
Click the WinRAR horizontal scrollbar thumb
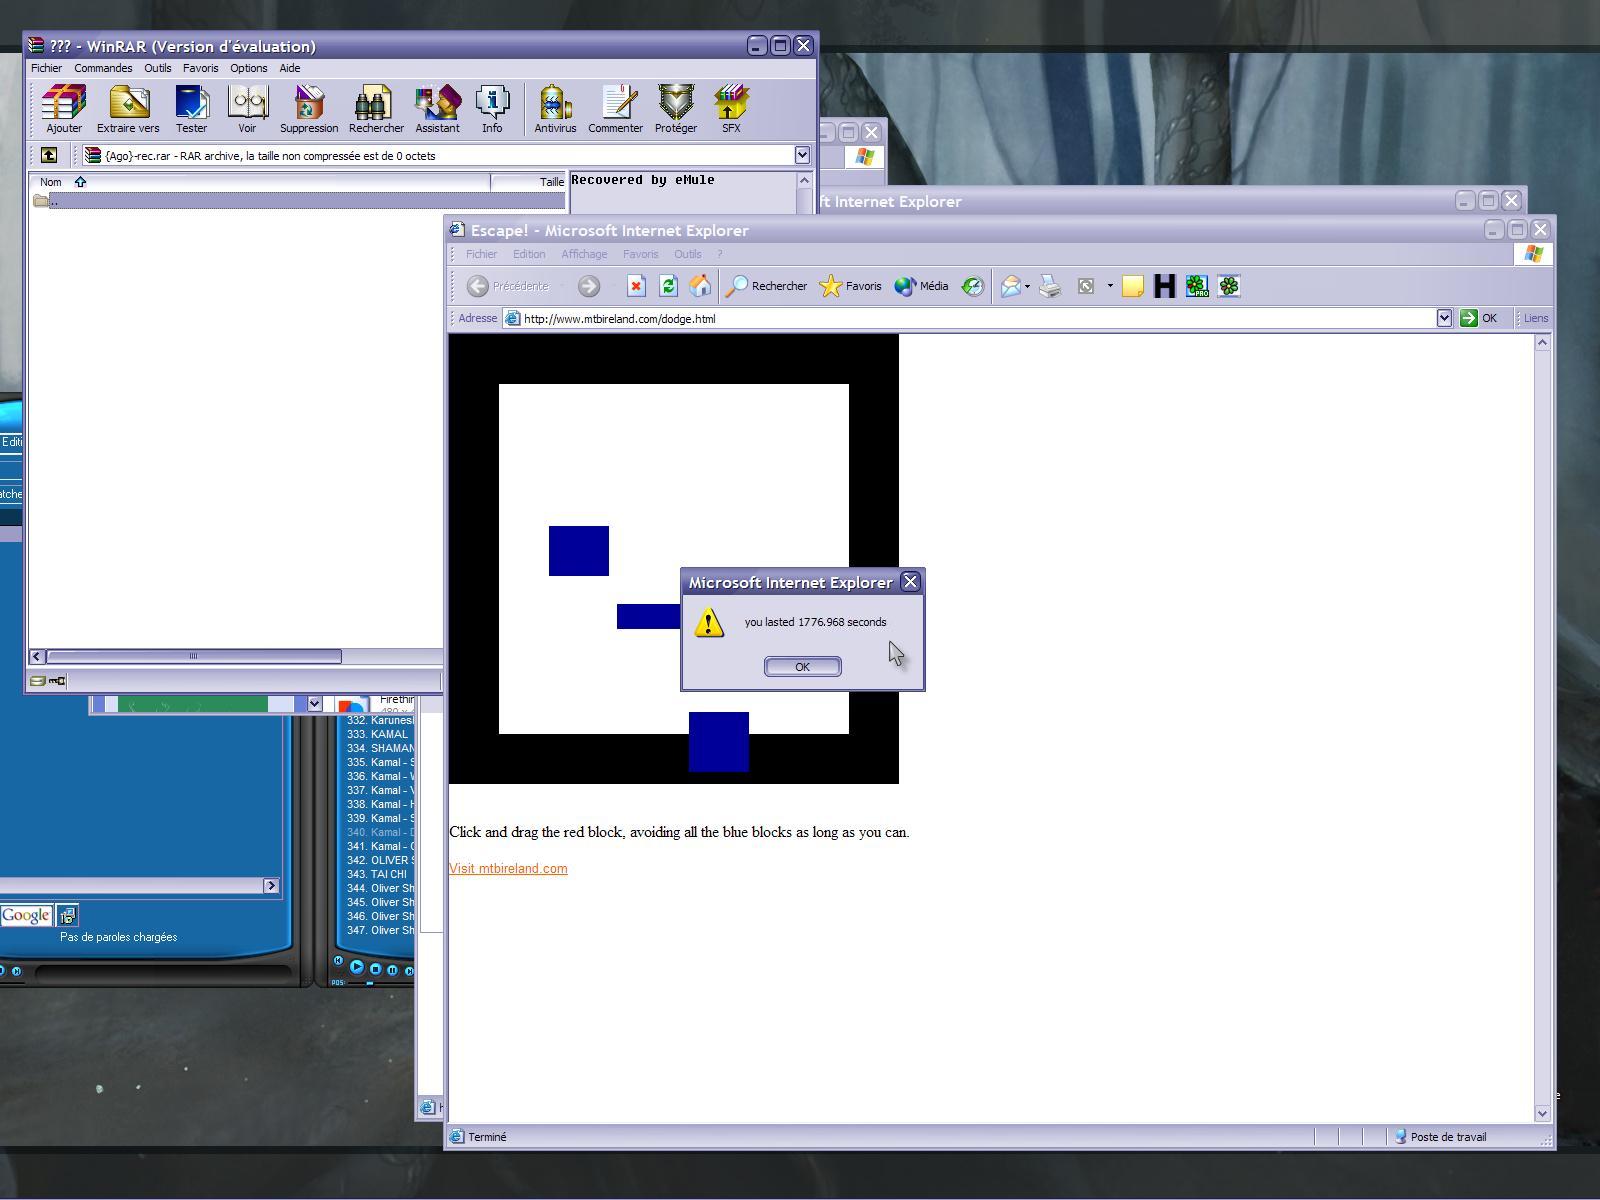tap(194, 656)
